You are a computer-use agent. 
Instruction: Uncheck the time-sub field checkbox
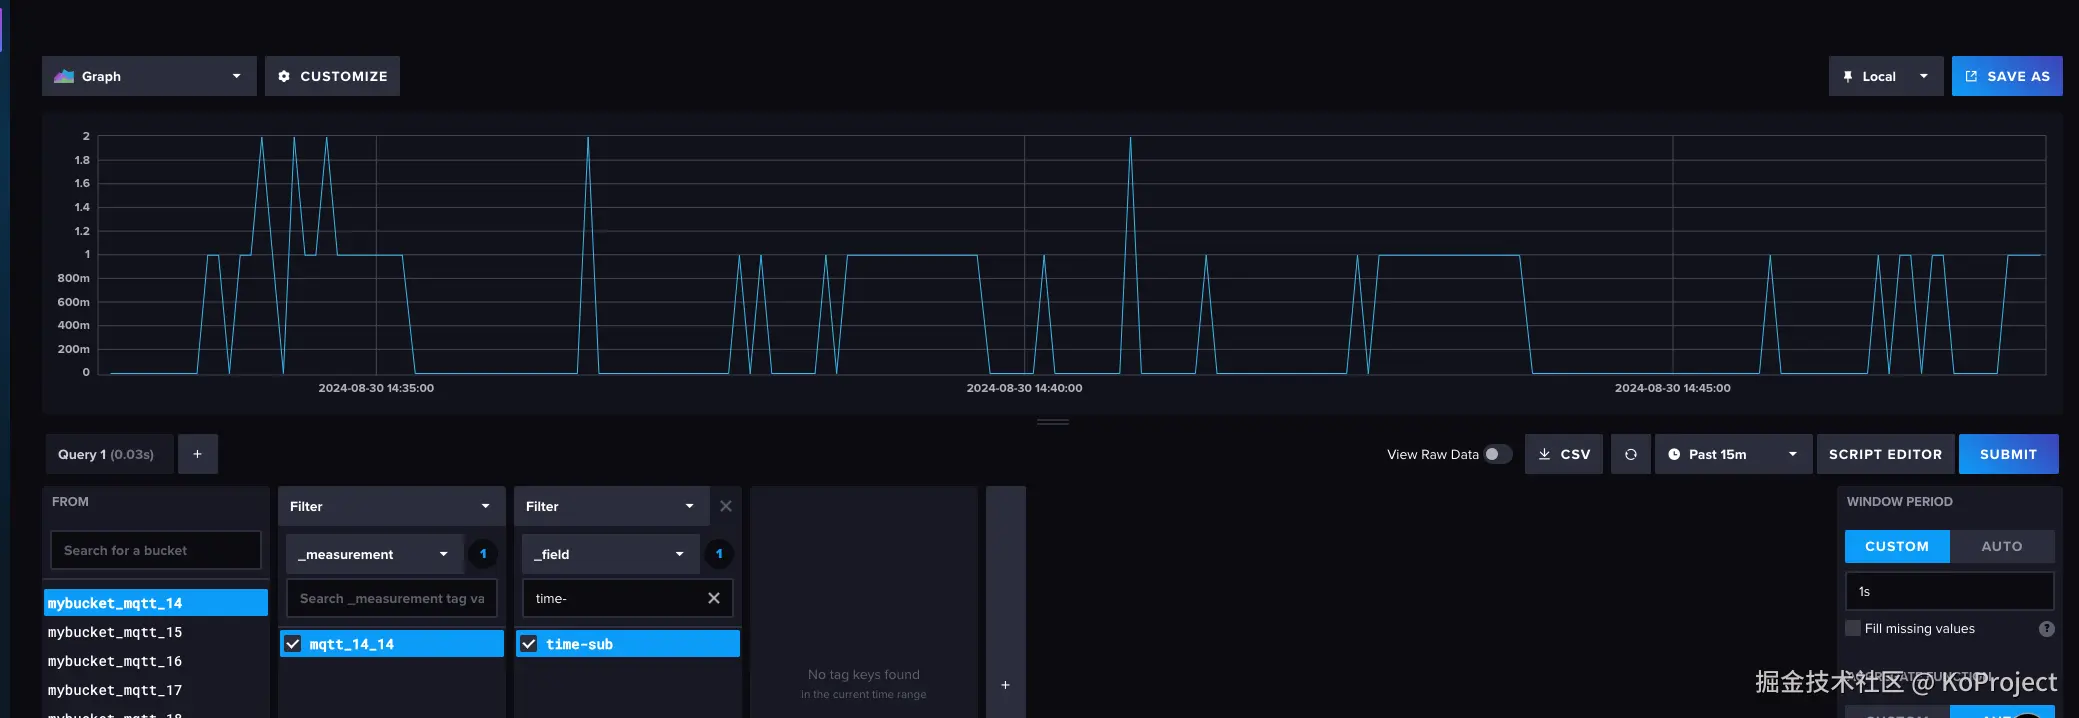(529, 644)
